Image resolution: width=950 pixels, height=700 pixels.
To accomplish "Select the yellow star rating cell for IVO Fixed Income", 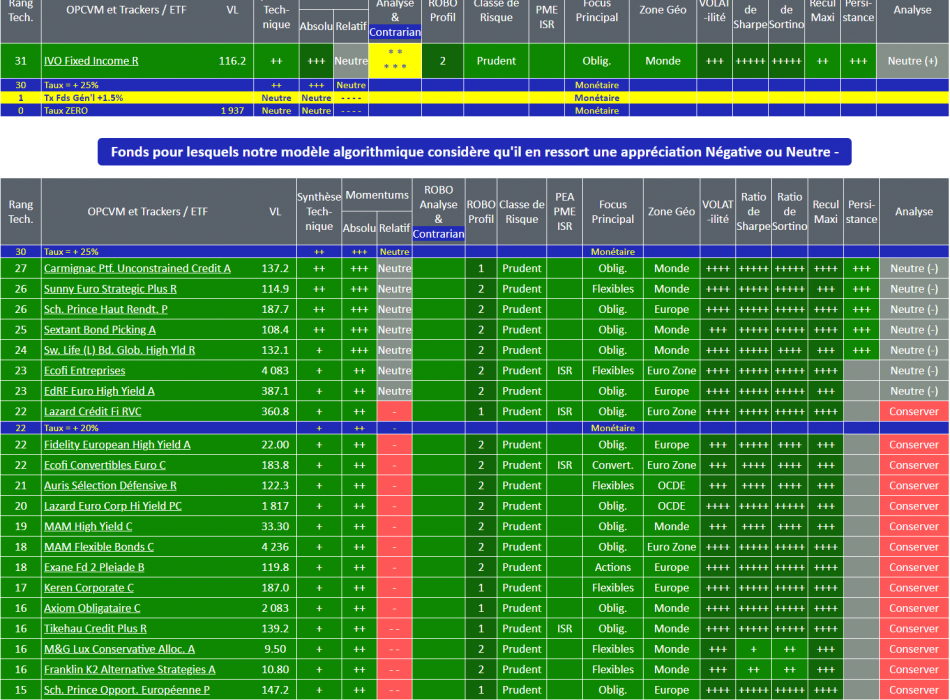I will click(395, 61).
